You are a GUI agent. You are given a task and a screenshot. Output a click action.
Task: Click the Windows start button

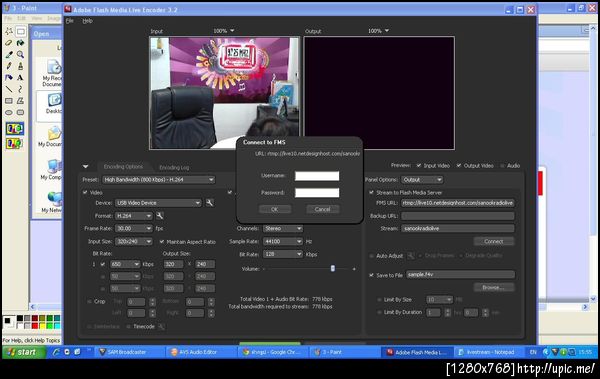click(x=24, y=352)
